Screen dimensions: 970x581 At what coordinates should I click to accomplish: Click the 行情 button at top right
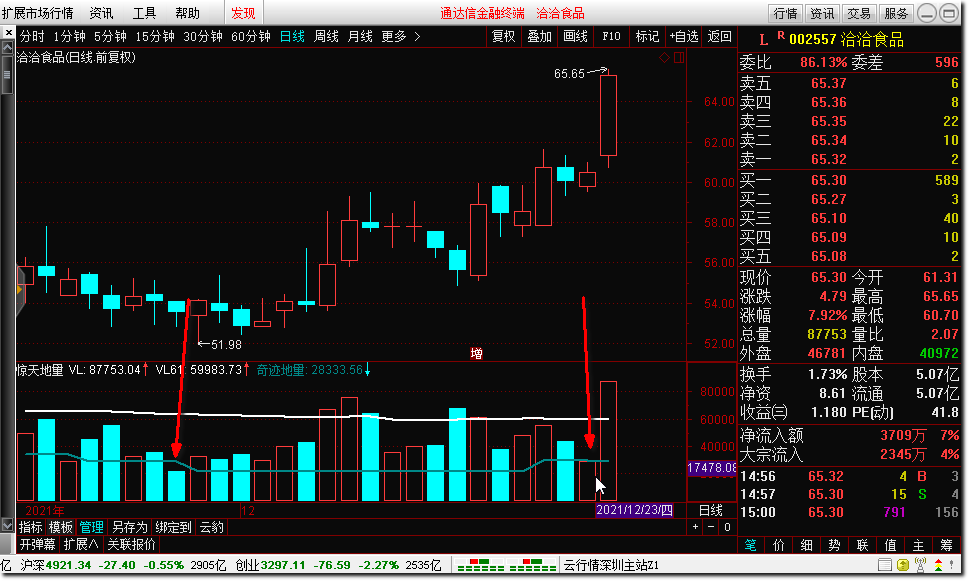point(786,13)
